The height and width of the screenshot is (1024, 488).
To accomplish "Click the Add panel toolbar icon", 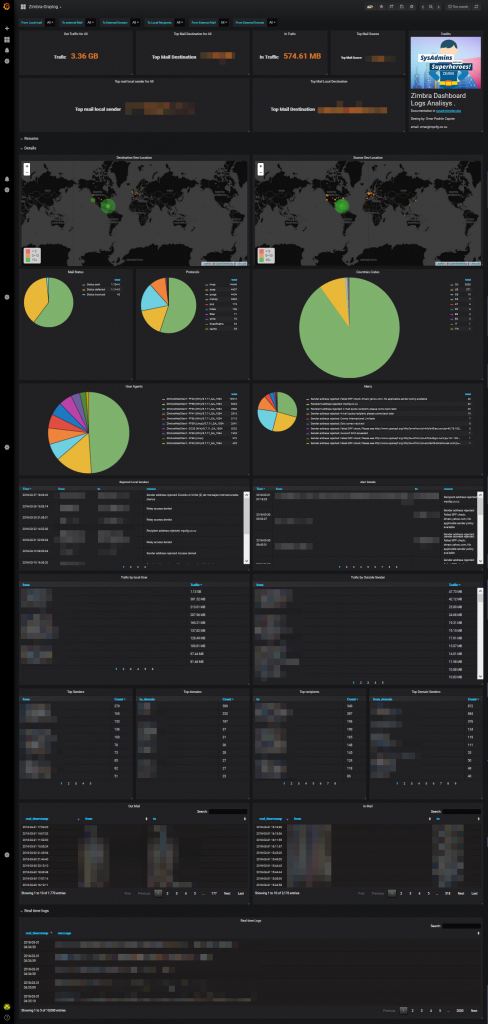I will 370,7.
